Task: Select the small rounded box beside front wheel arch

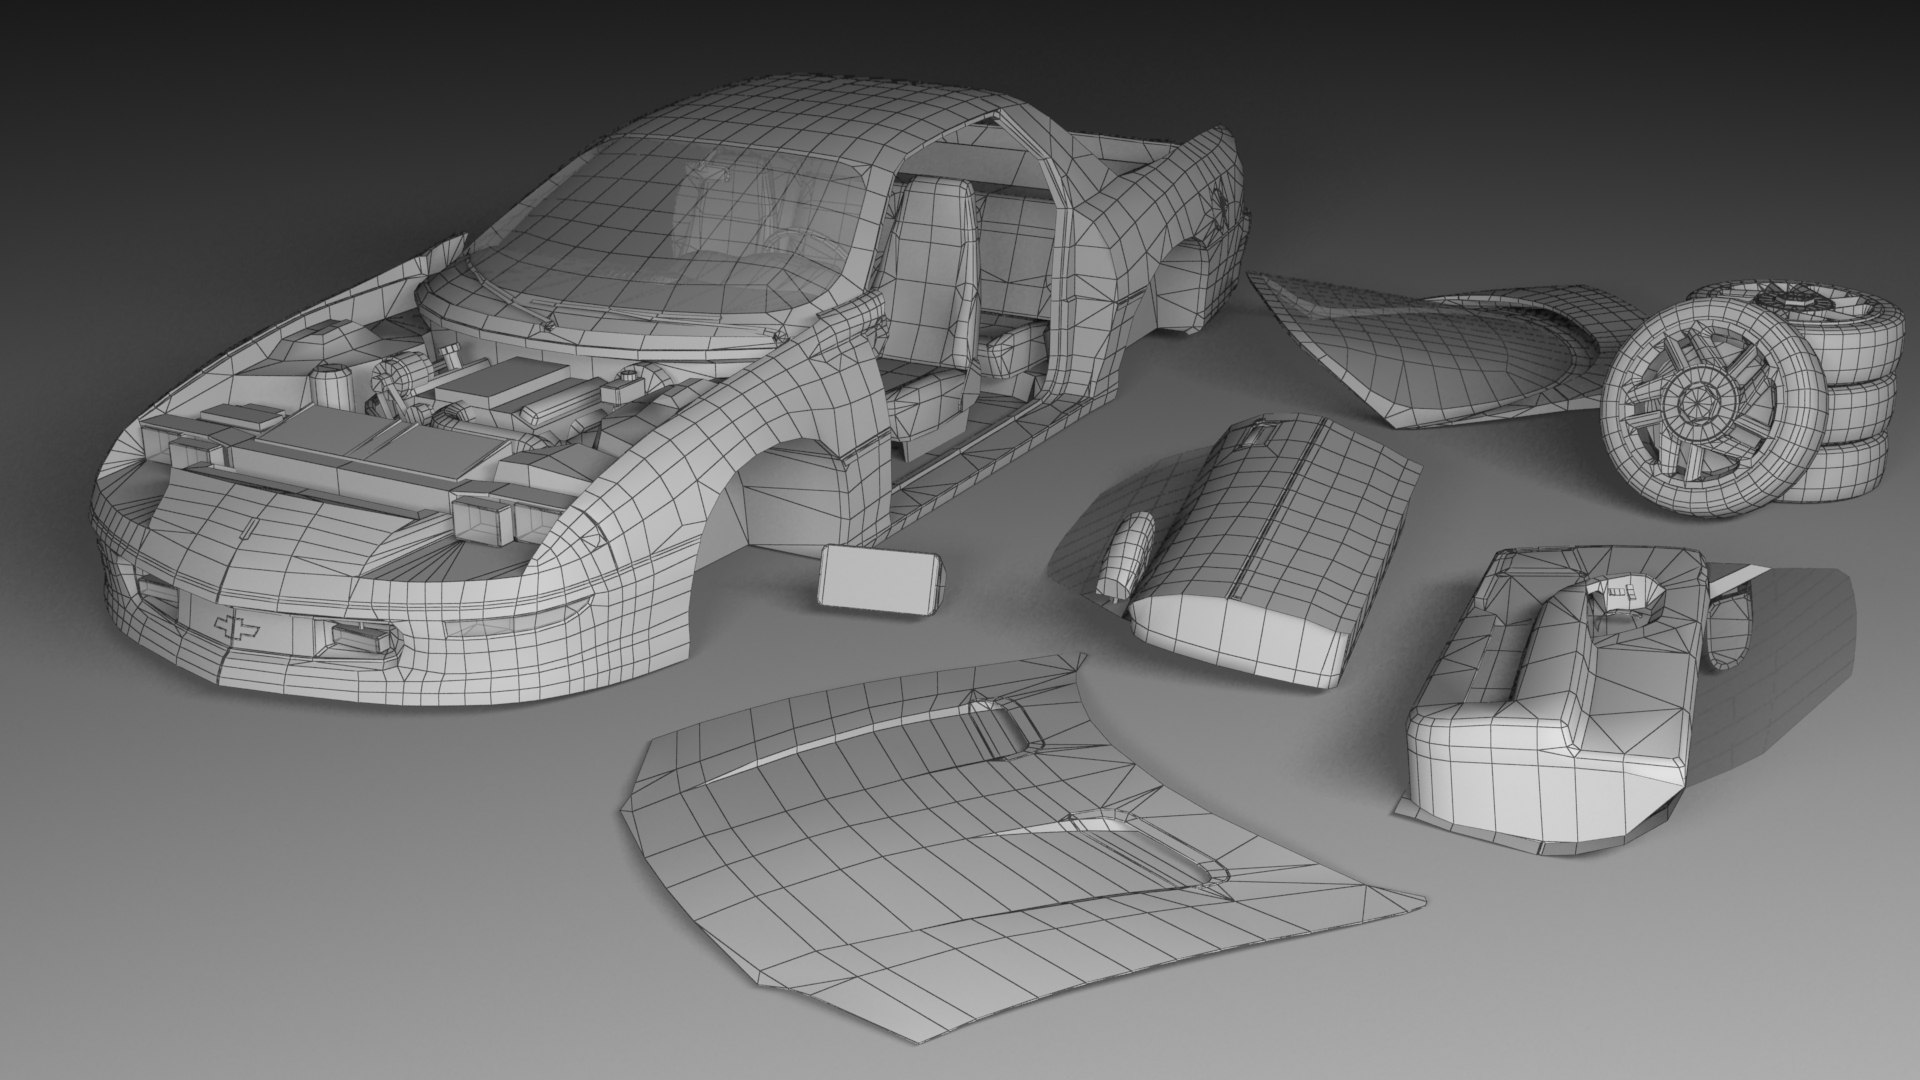Action: (x=879, y=580)
